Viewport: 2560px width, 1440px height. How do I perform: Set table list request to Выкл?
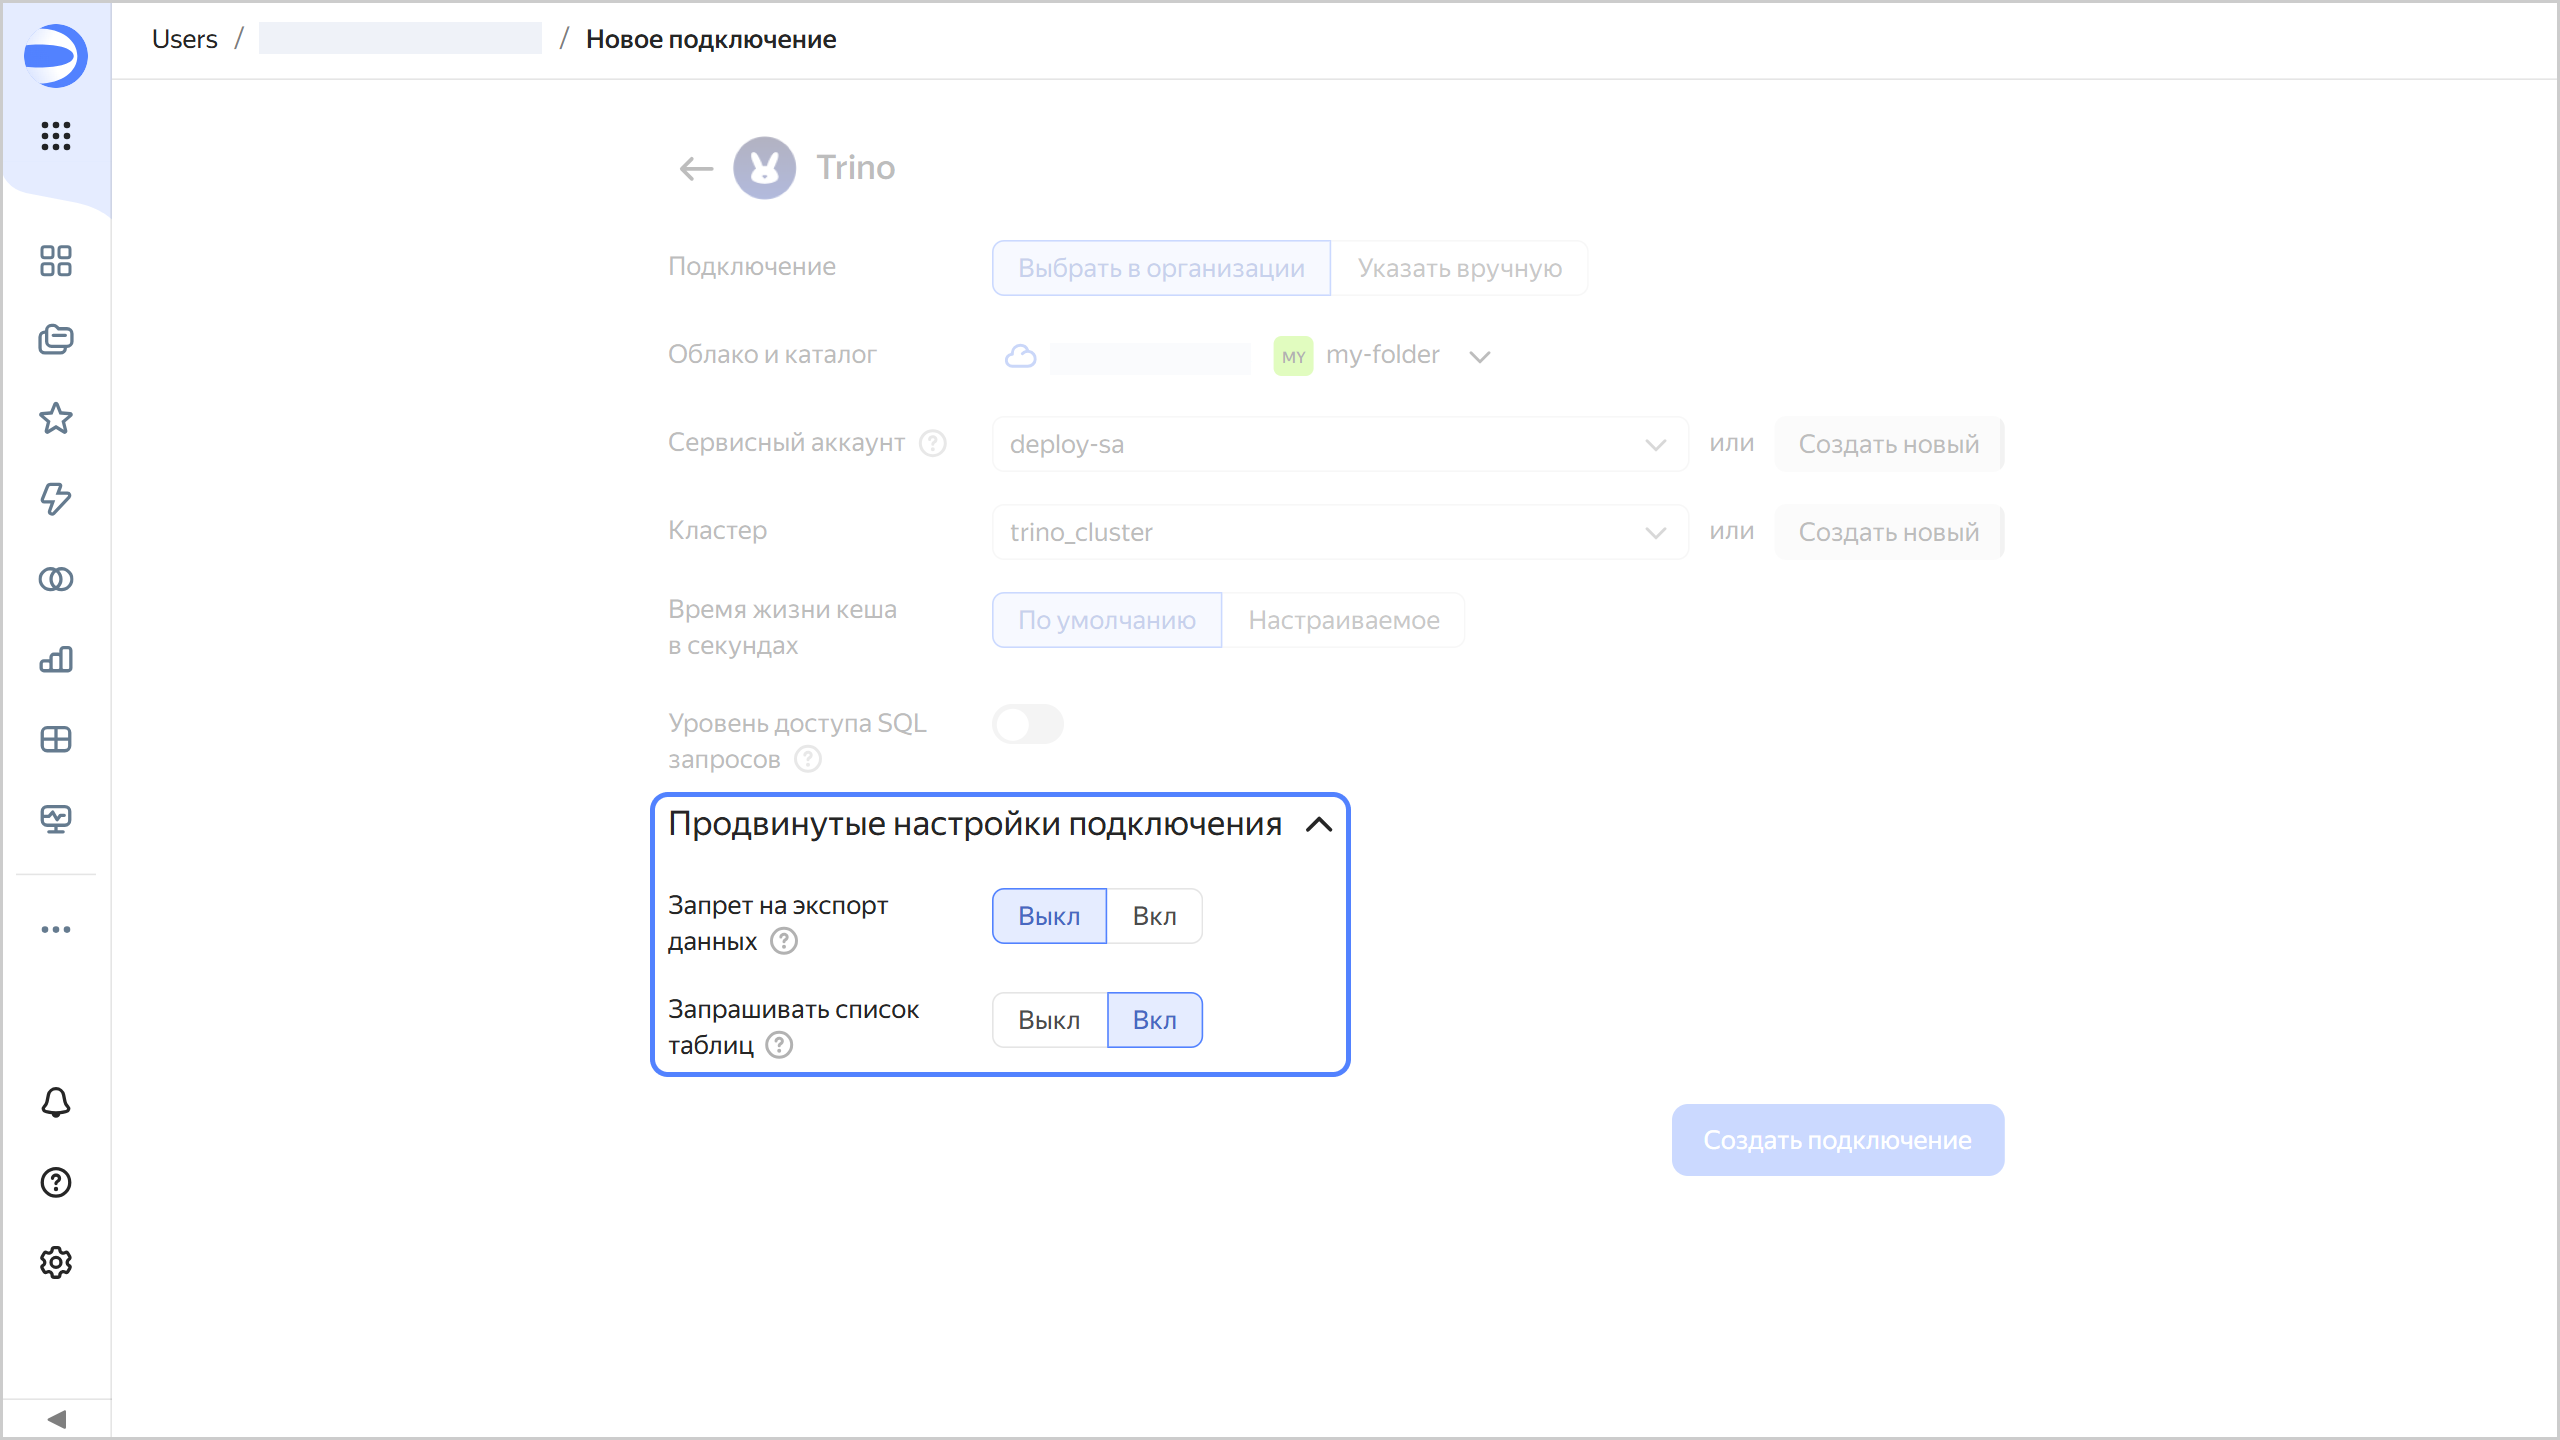(x=1049, y=1020)
